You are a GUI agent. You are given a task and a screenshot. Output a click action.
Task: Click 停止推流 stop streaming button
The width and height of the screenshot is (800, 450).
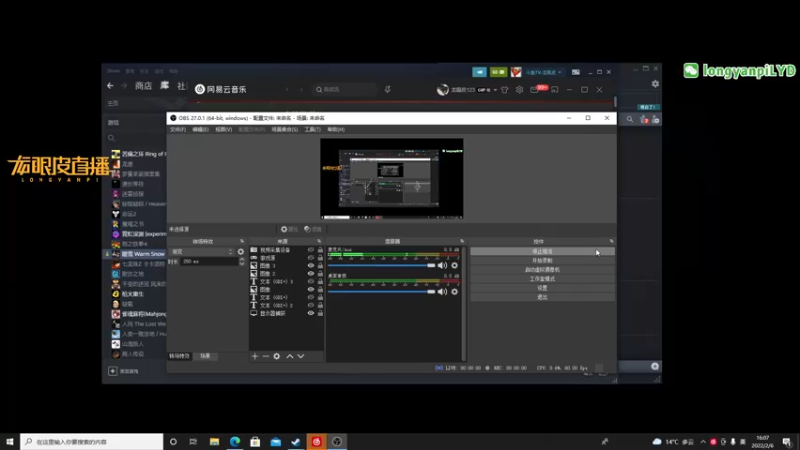(542, 252)
